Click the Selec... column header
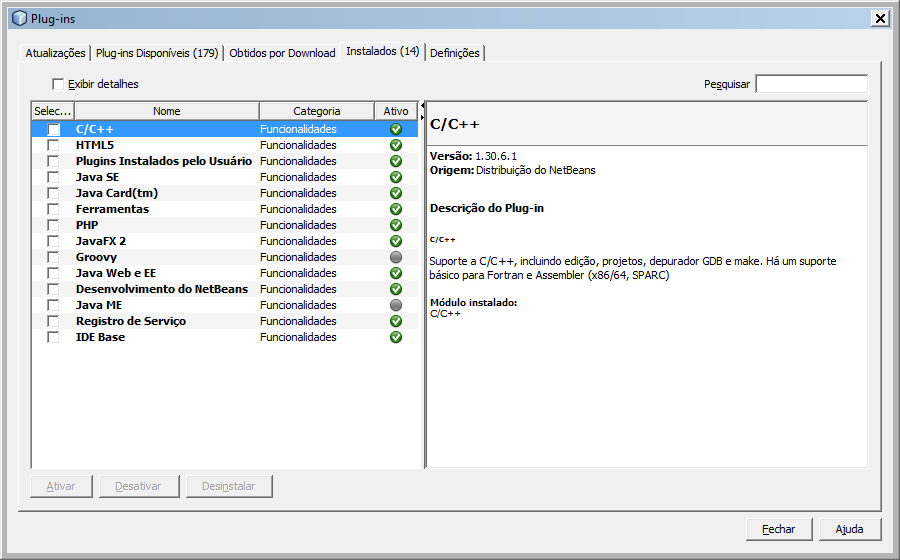Viewport: 900px width, 560px height. 53,111
